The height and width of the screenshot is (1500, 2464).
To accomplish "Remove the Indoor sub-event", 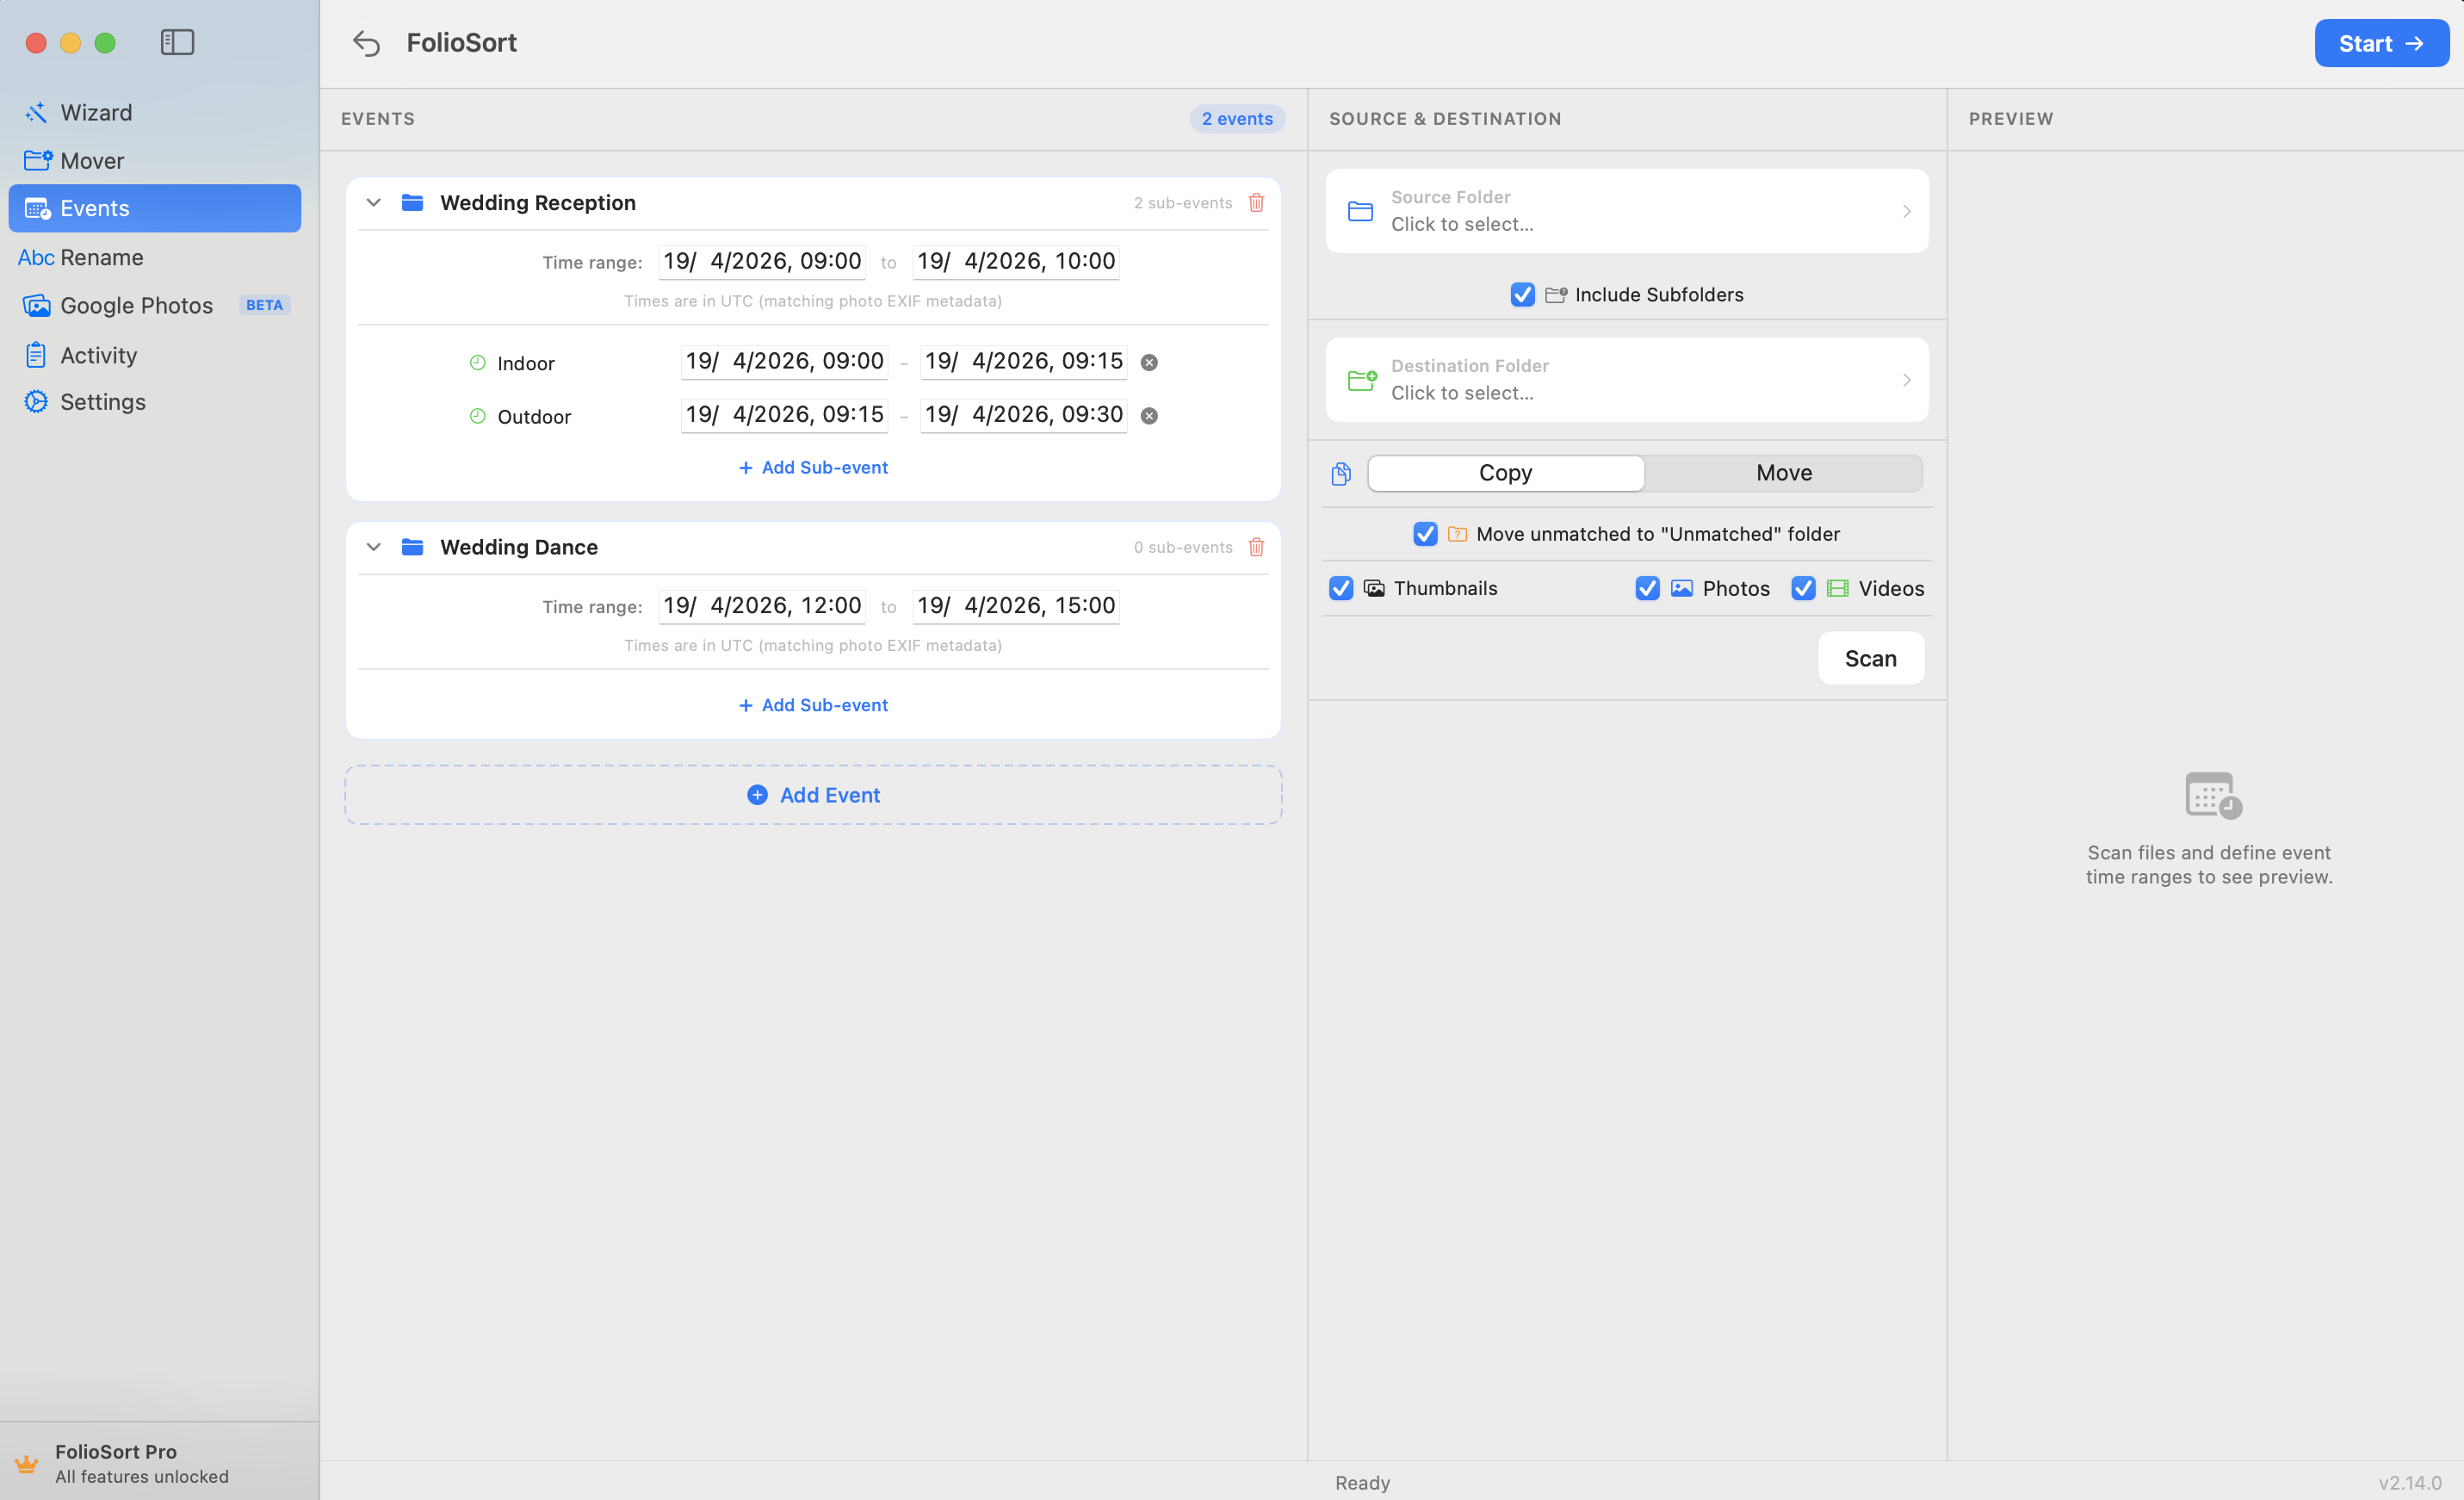I will coord(1149,362).
